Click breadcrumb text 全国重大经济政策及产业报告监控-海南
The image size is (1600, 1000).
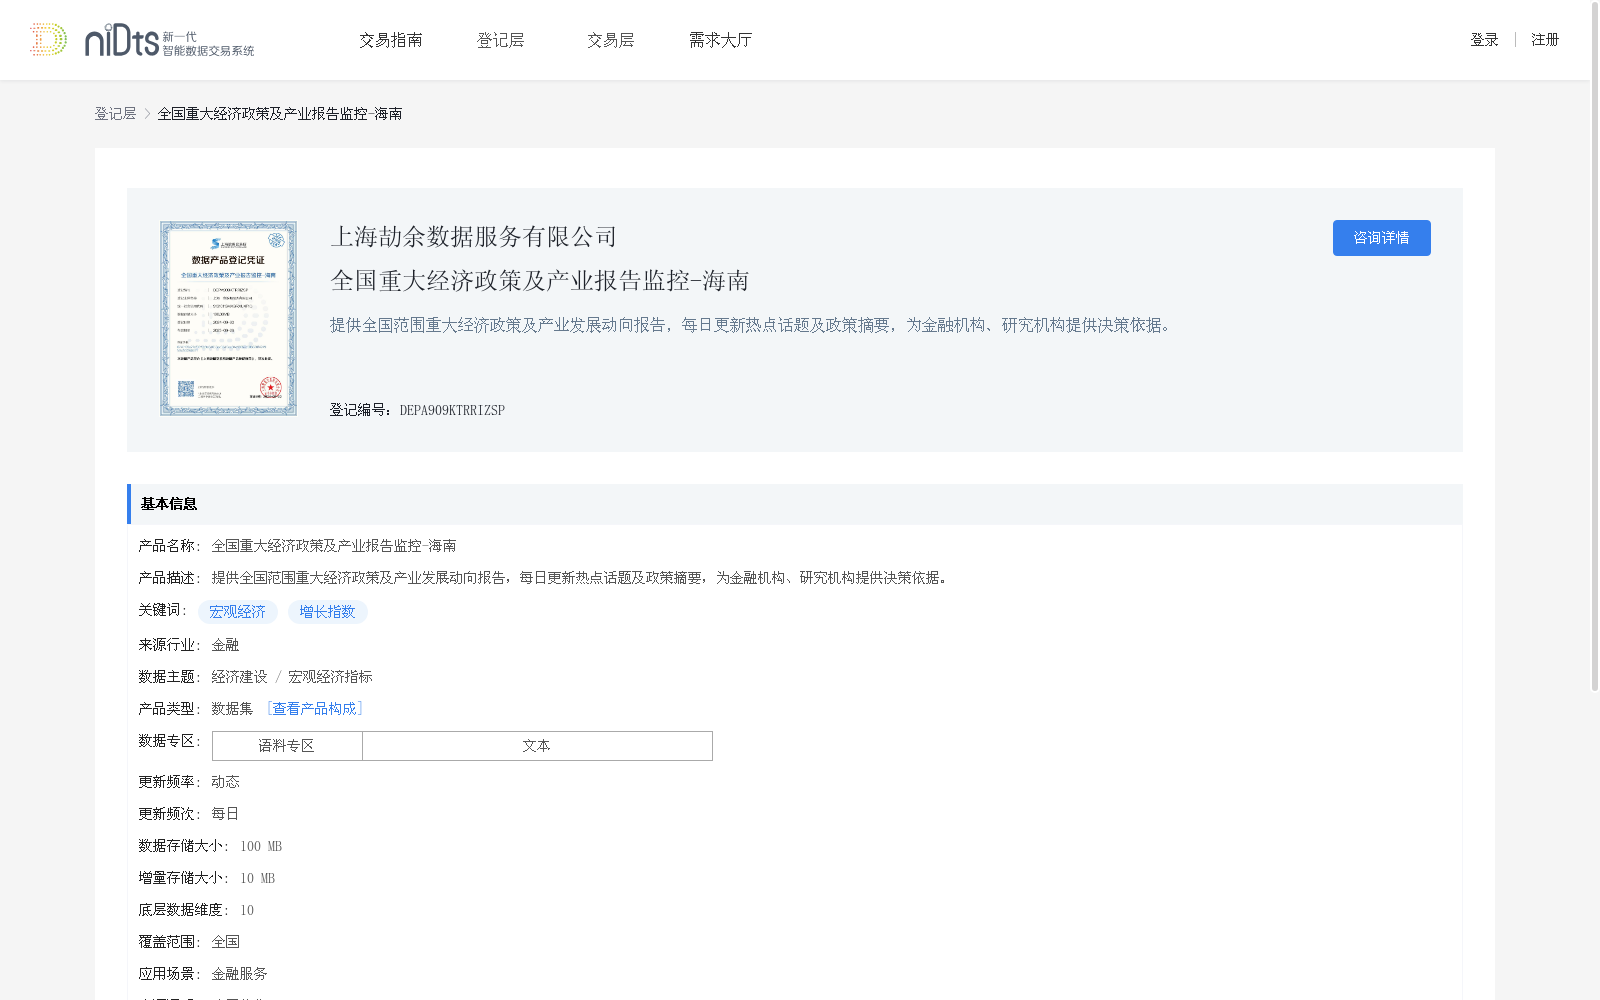(280, 114)
